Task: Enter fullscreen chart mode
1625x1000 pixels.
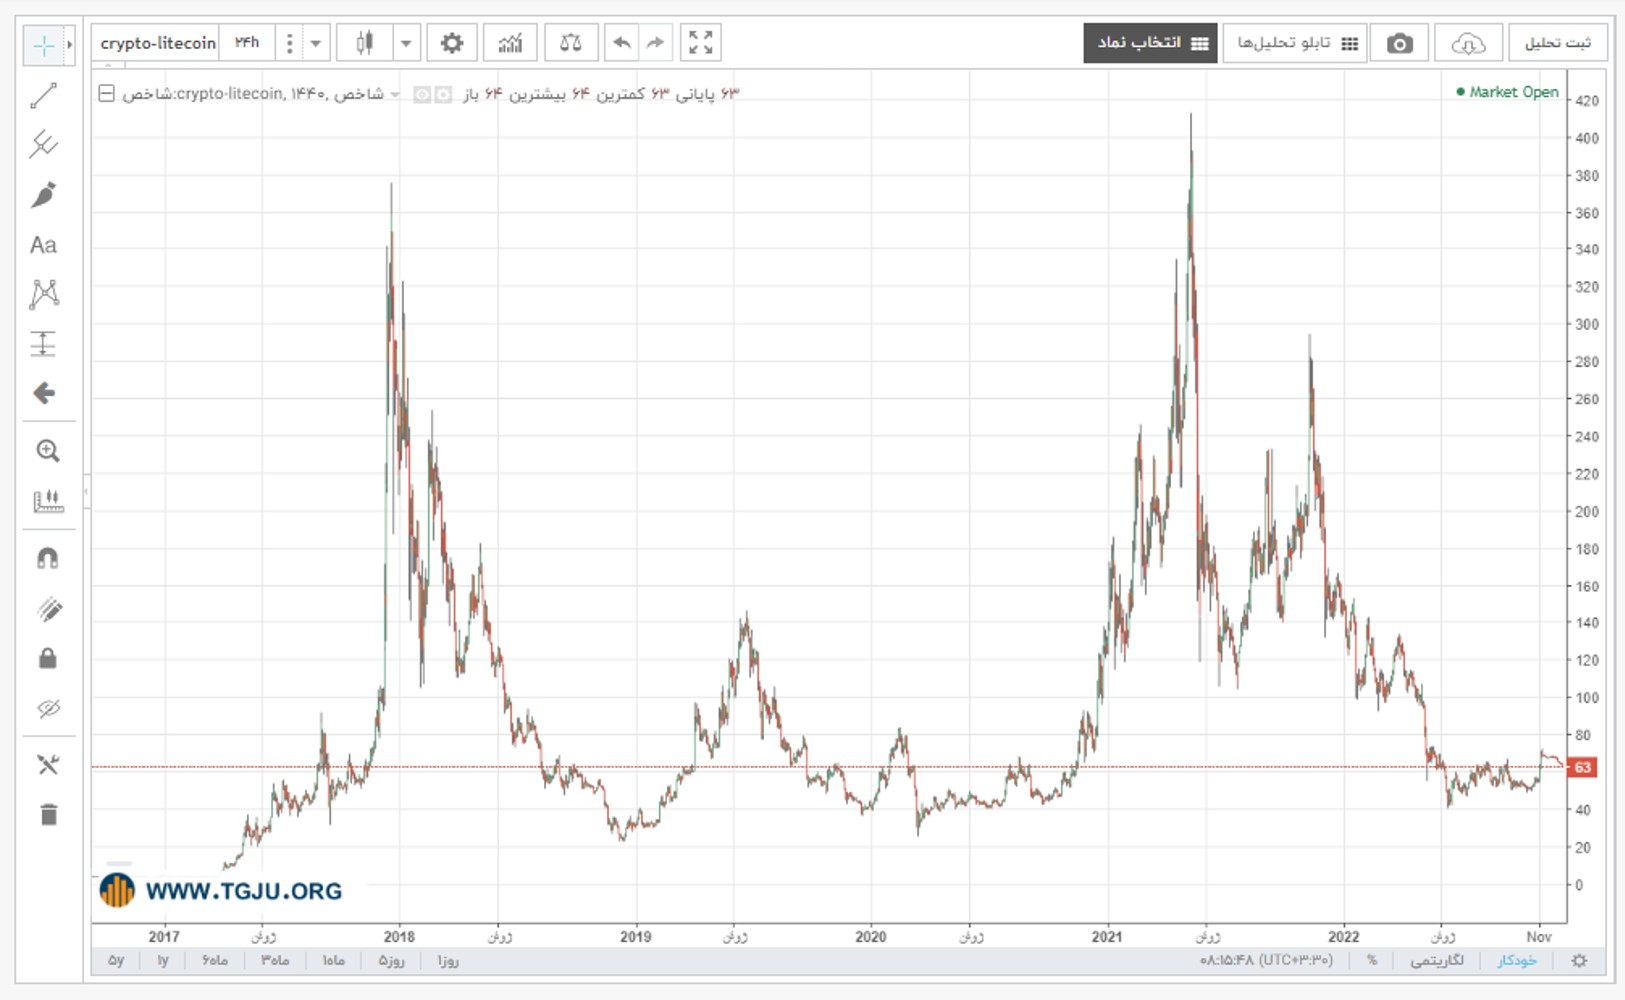Action: (x=701, y=43)
